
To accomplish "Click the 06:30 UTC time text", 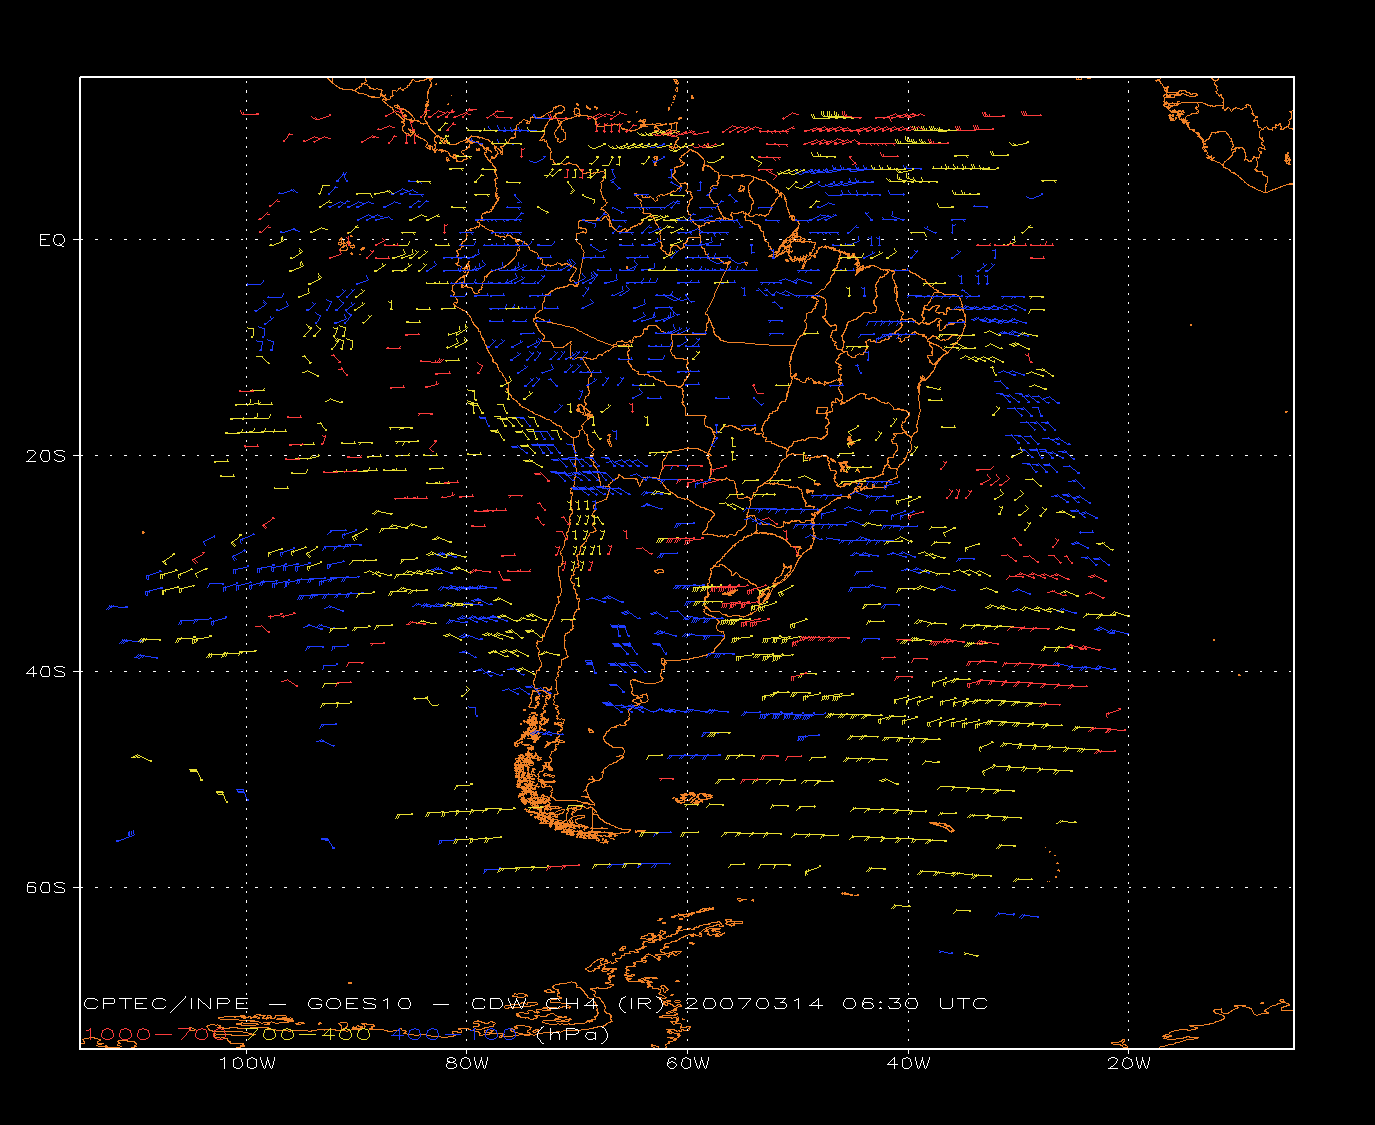I will coord(915,1003).
